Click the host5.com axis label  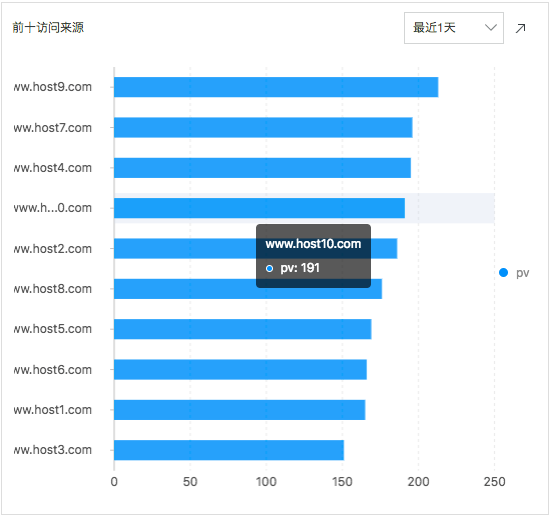pos(53,329)
